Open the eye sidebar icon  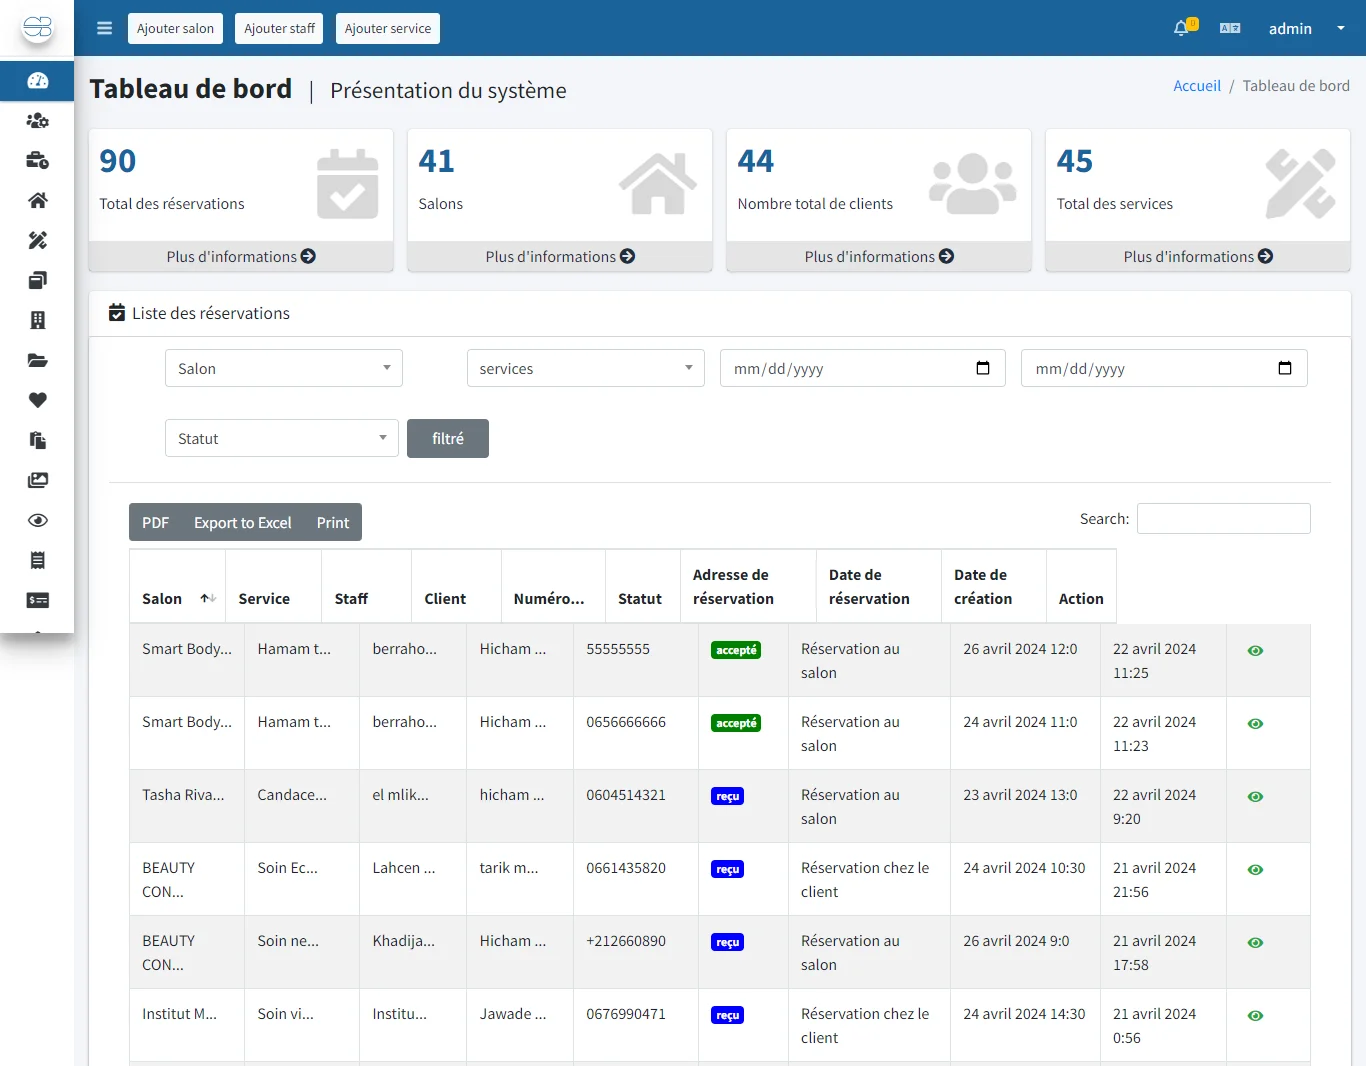(37, 521)
